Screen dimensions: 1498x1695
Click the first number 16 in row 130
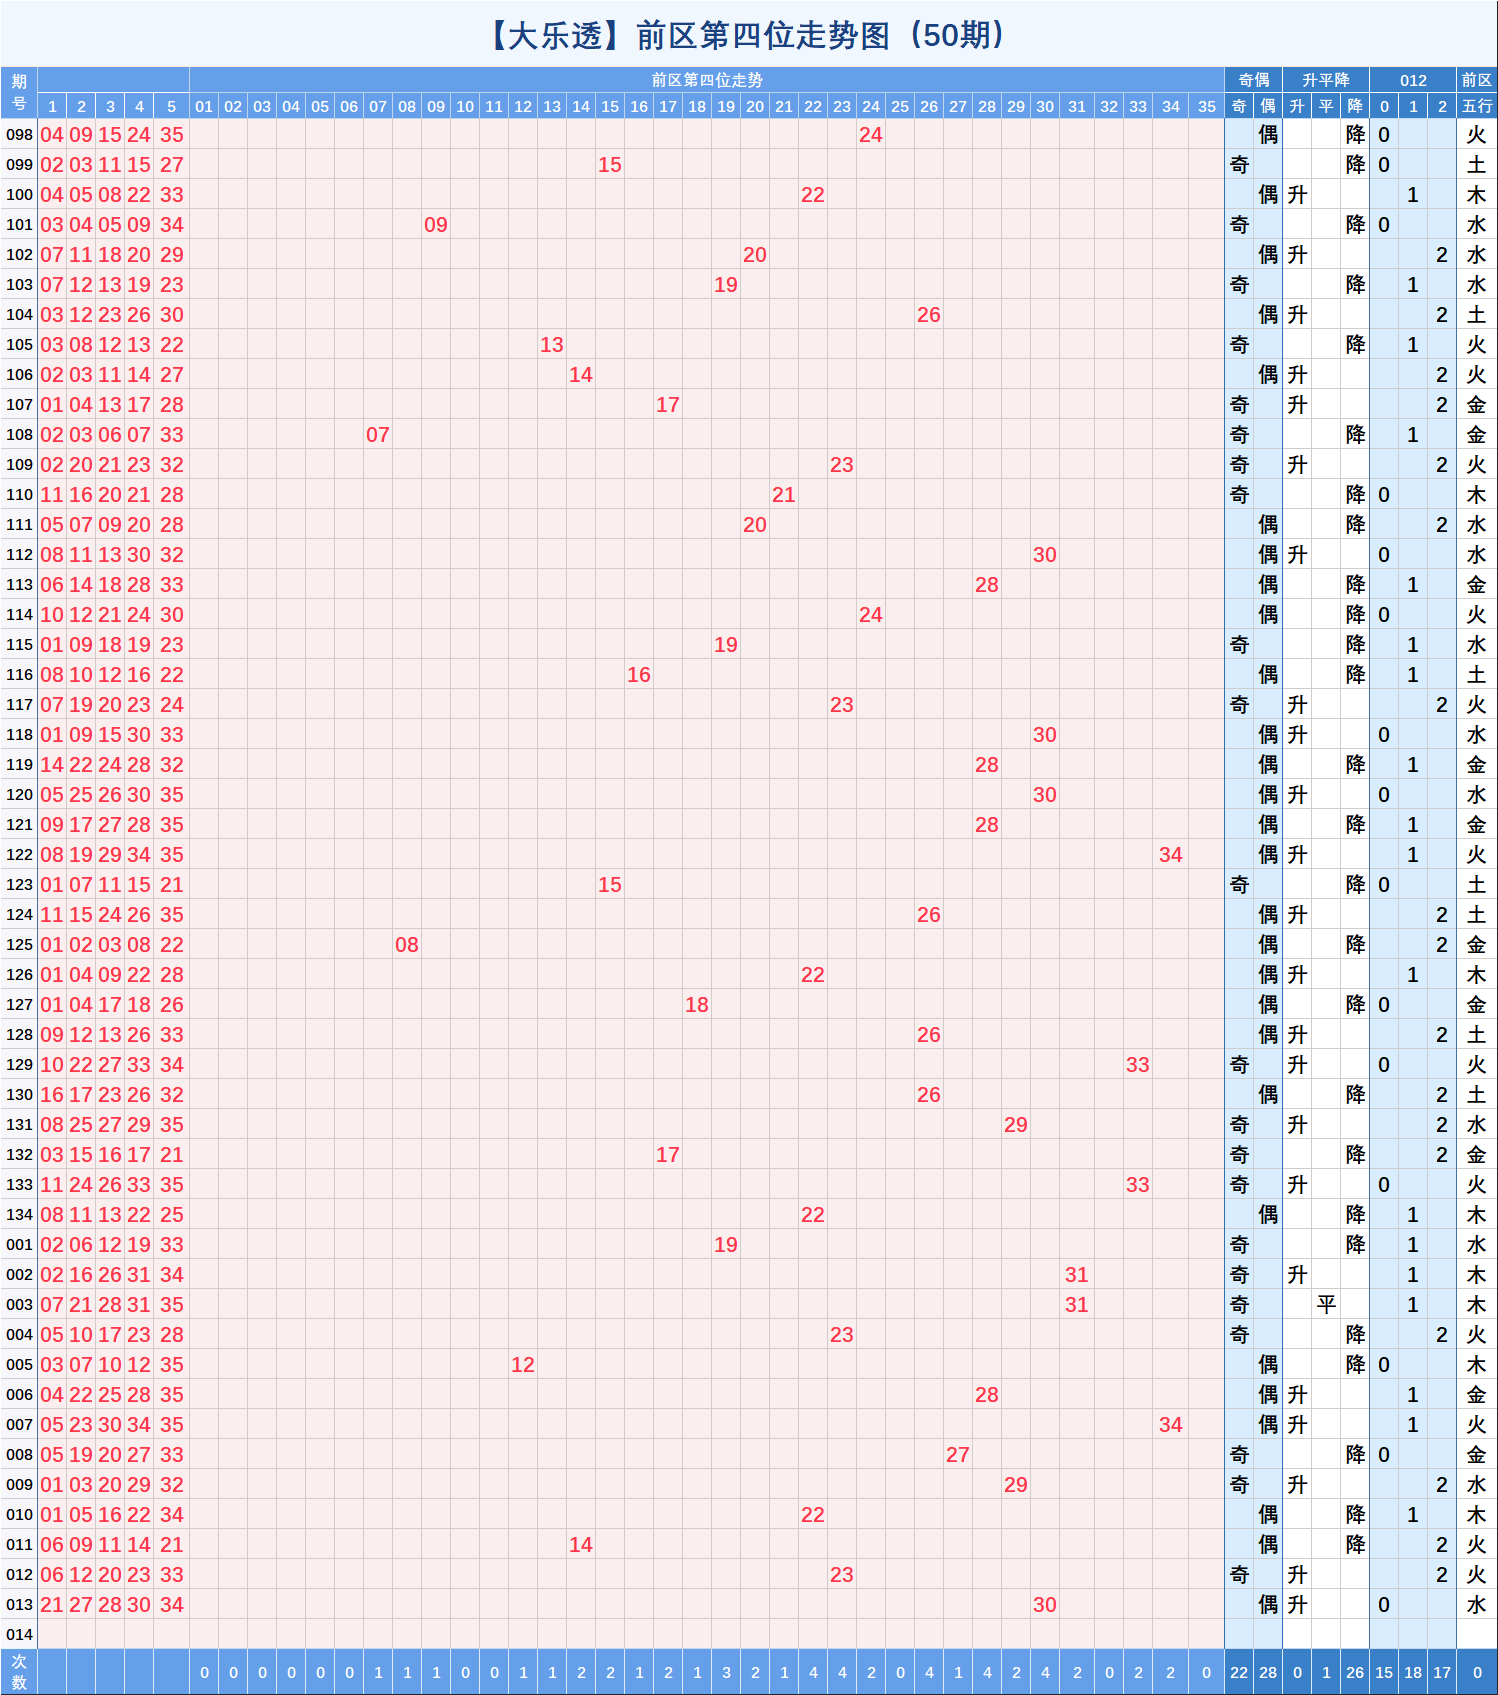52,1095
